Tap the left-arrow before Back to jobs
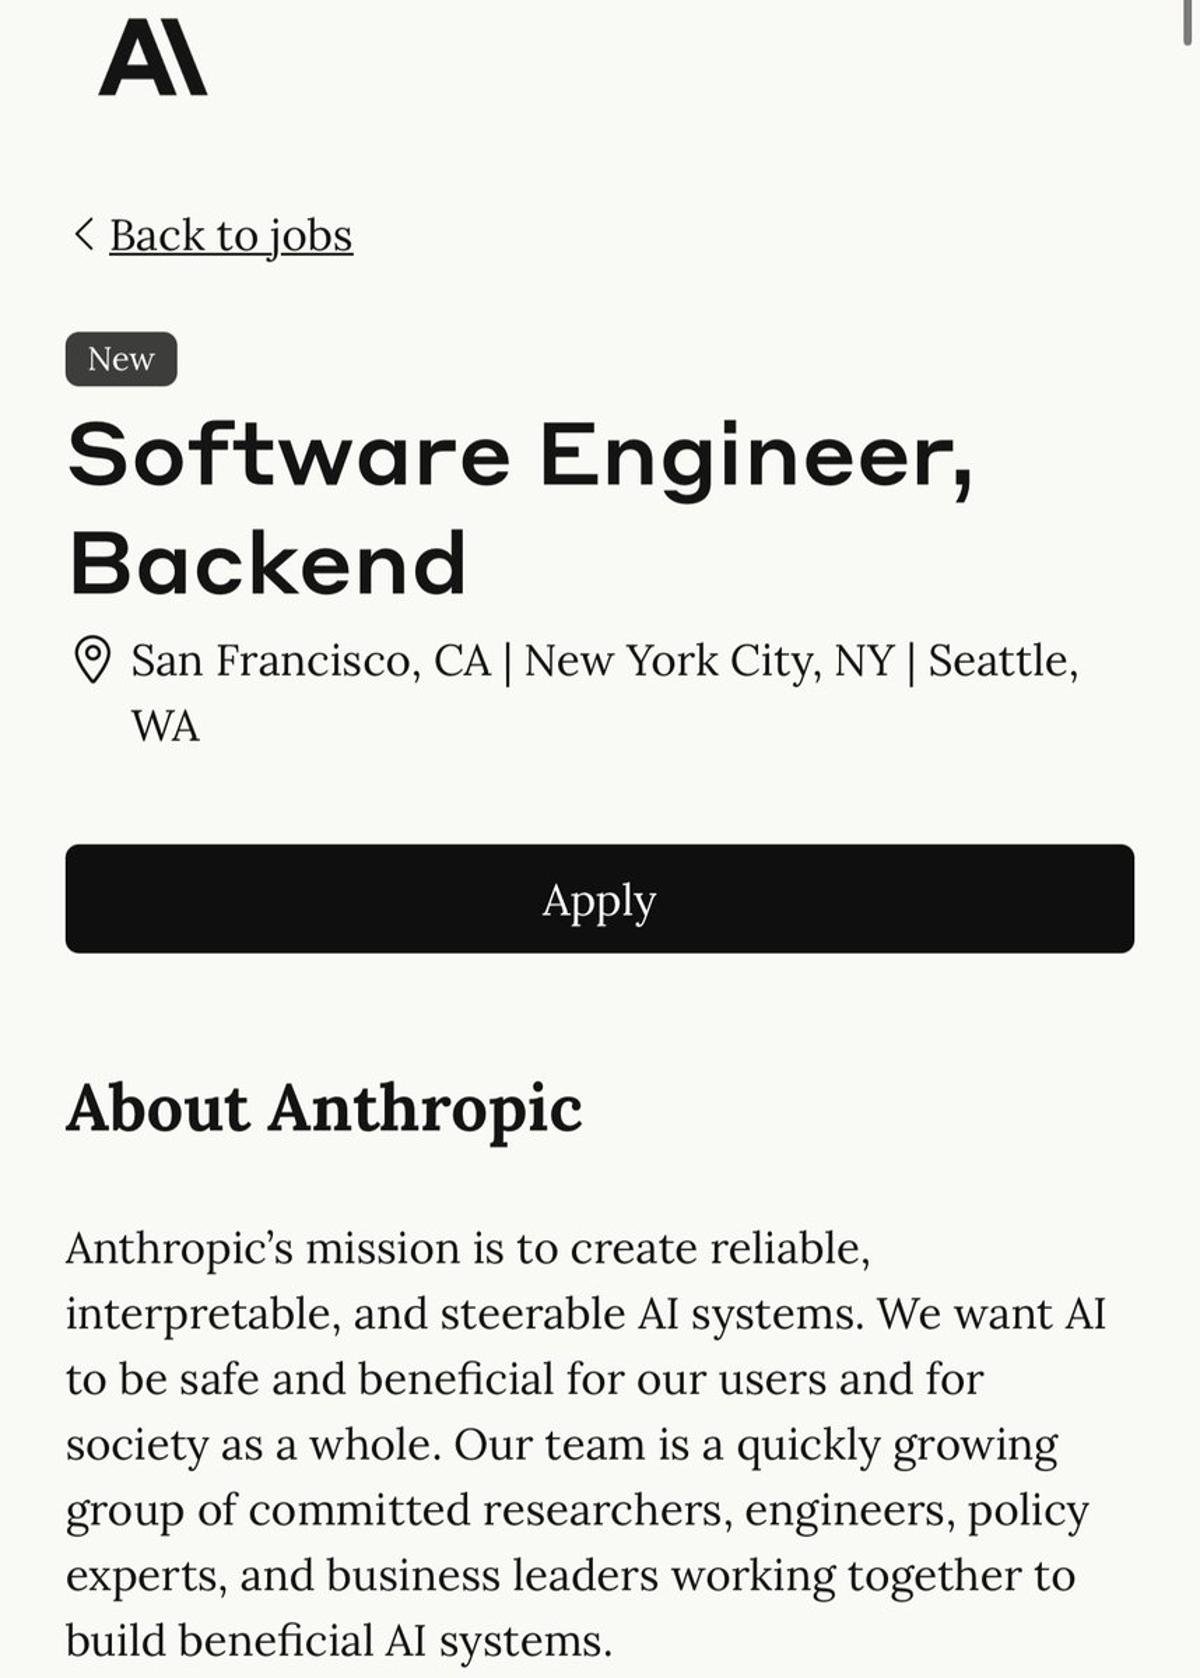This screenshot has width=1200, height=1678. point(84,236)
